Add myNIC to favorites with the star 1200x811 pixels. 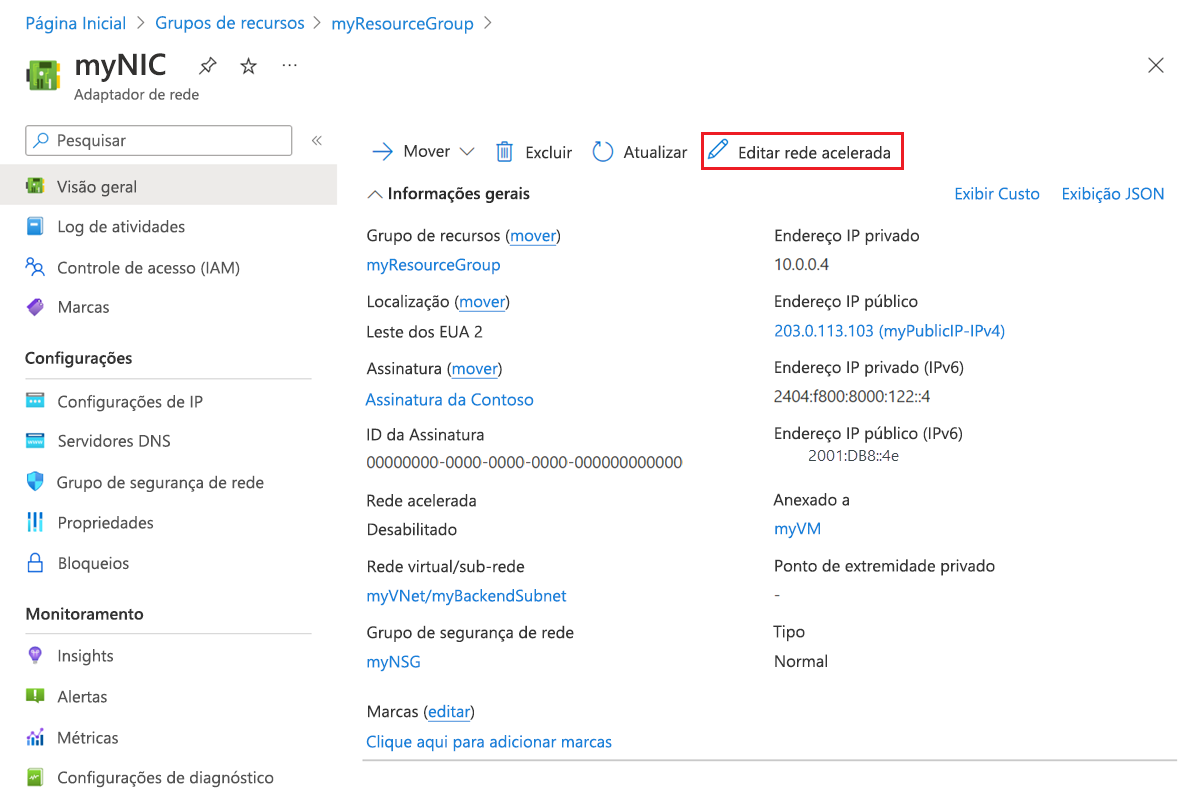[246, 65]
